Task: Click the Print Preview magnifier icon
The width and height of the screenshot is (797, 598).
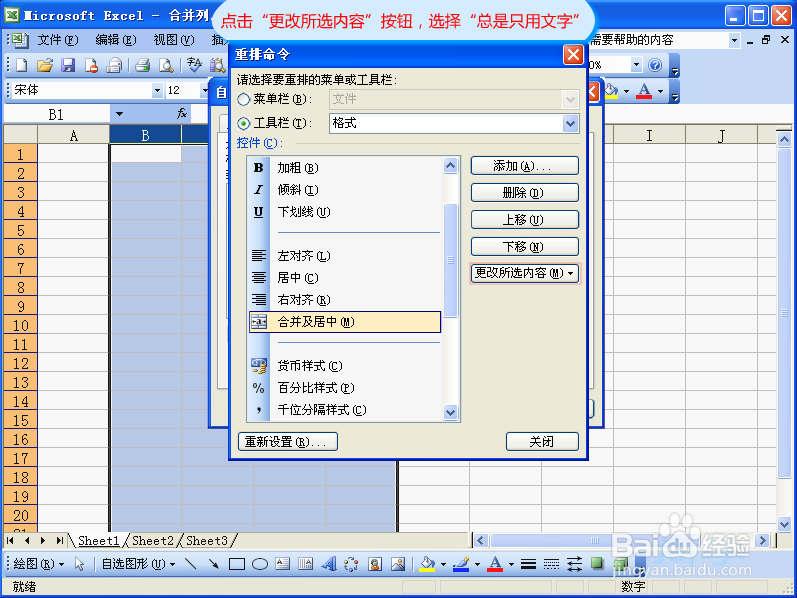Action: coord(166,65)
